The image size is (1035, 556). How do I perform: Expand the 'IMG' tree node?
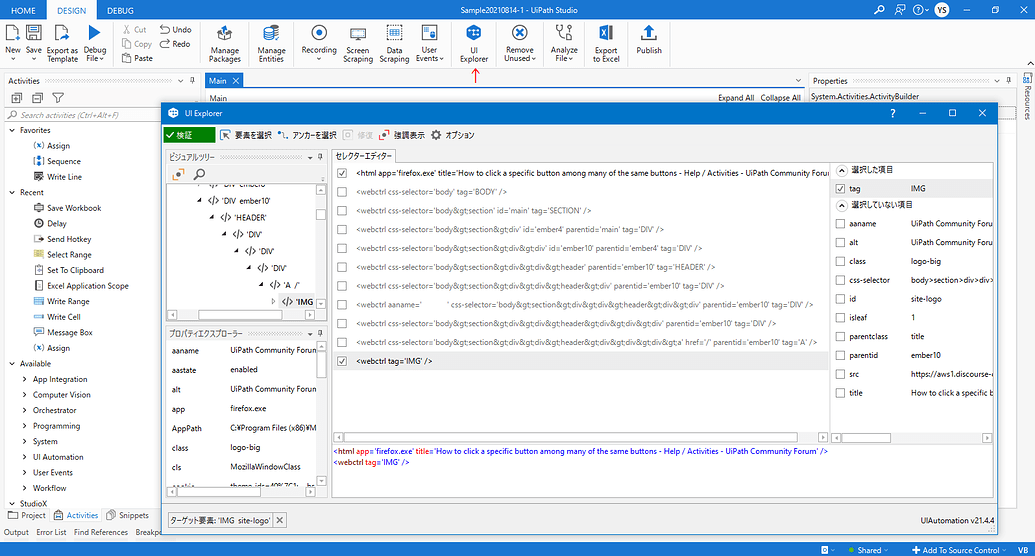274,301
